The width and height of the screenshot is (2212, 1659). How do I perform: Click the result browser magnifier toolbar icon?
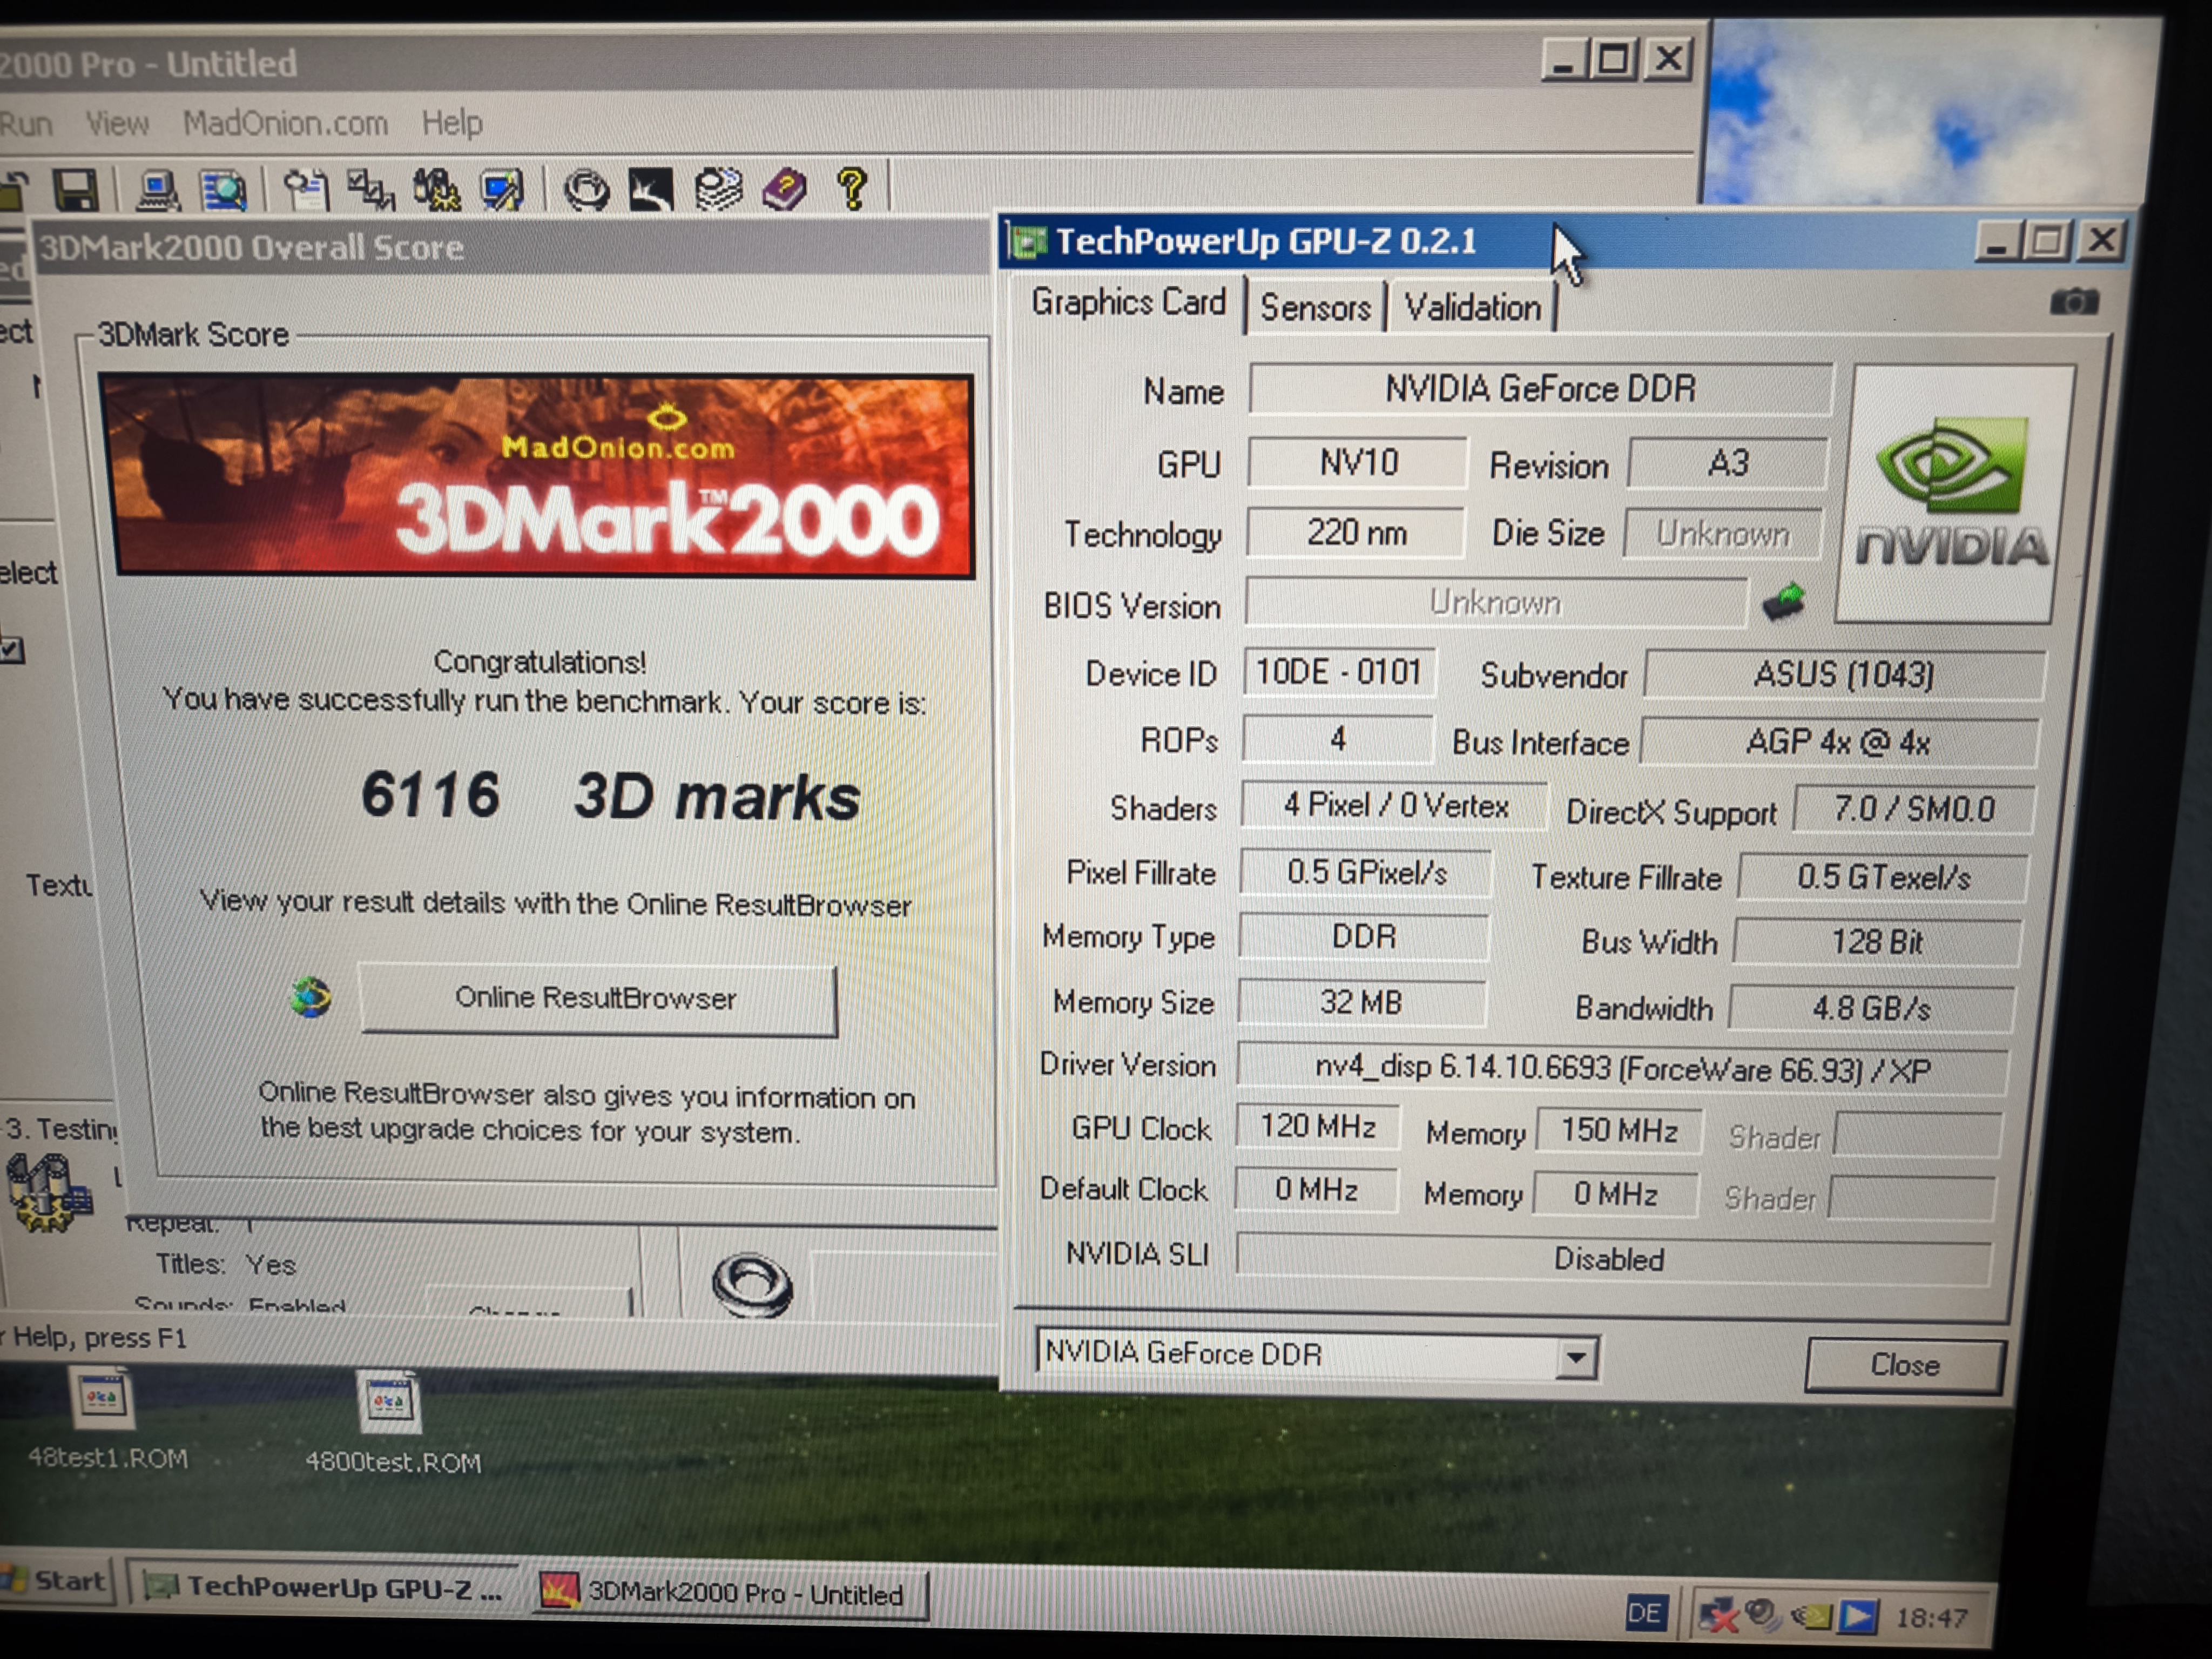point(223,189)
